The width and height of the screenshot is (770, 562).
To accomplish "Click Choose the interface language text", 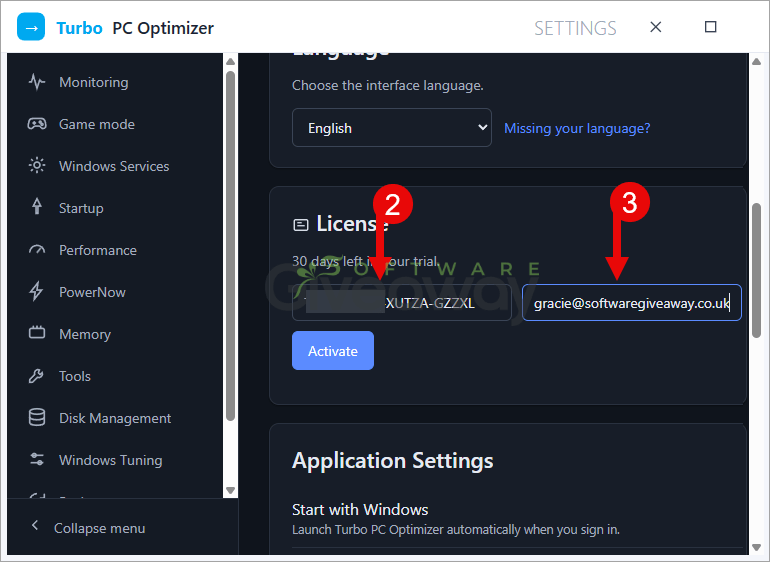I will [388, 85].
